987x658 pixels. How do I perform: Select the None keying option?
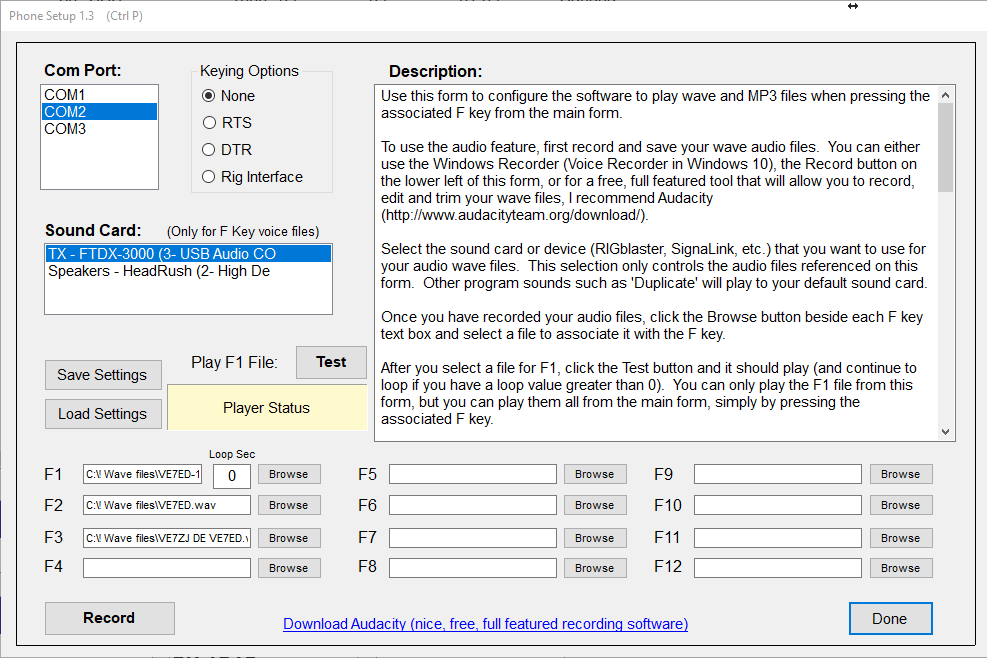coord(209,96)
